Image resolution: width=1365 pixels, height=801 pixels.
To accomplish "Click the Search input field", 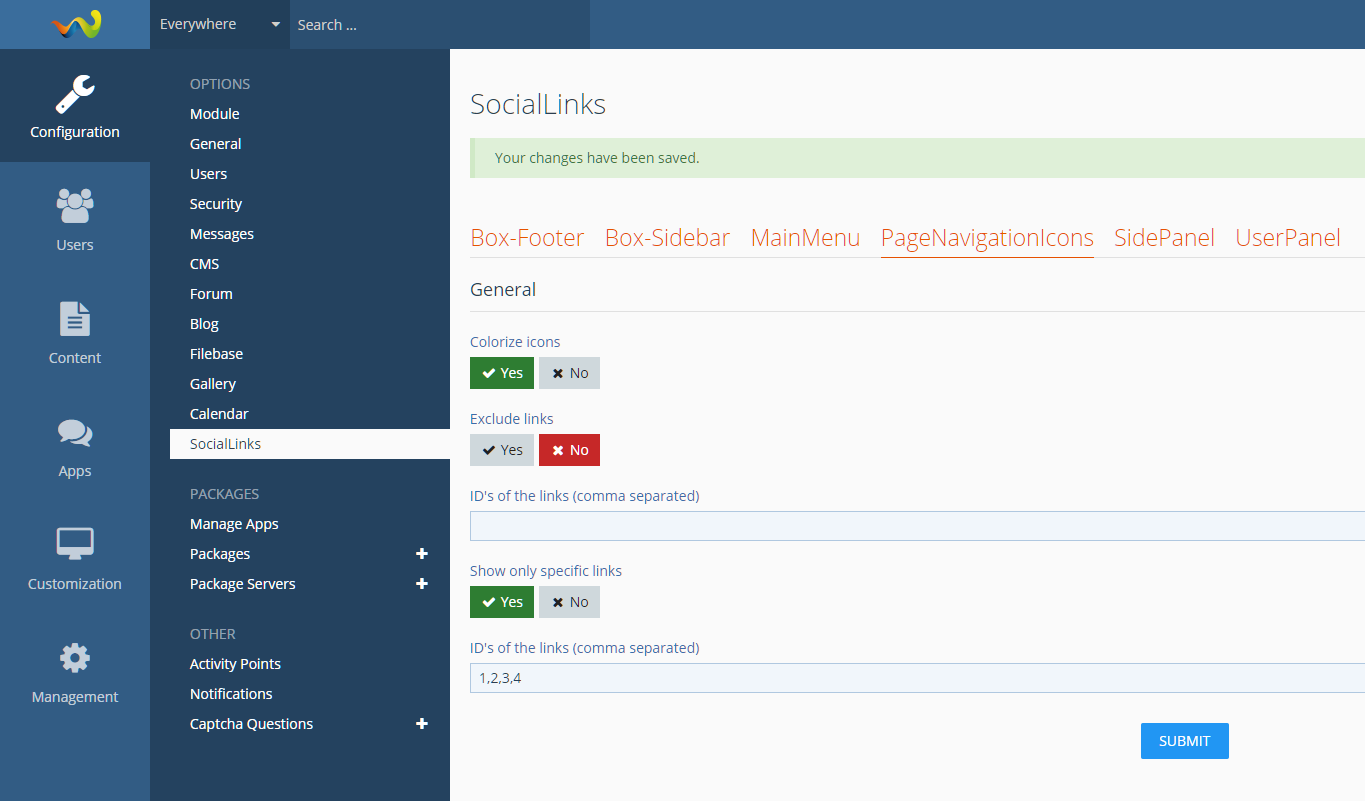I will point(440,24).
